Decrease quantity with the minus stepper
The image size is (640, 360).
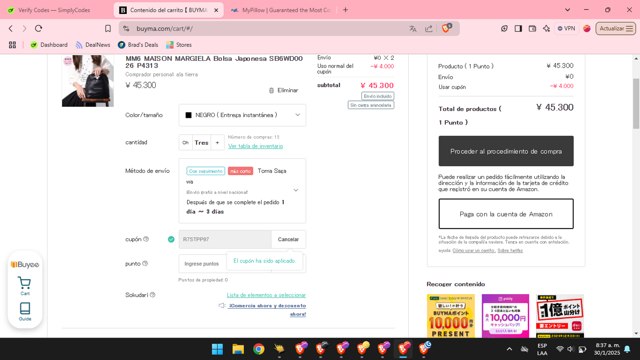pyautogui.click(x=186, y=142)
